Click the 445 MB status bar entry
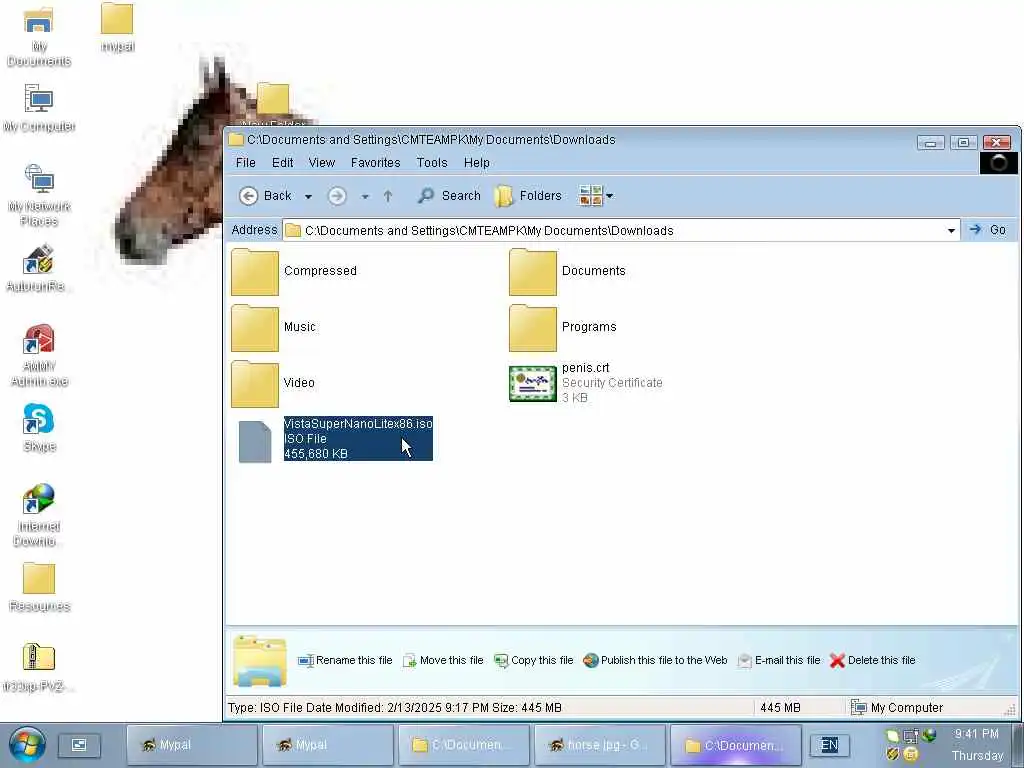 780,708
